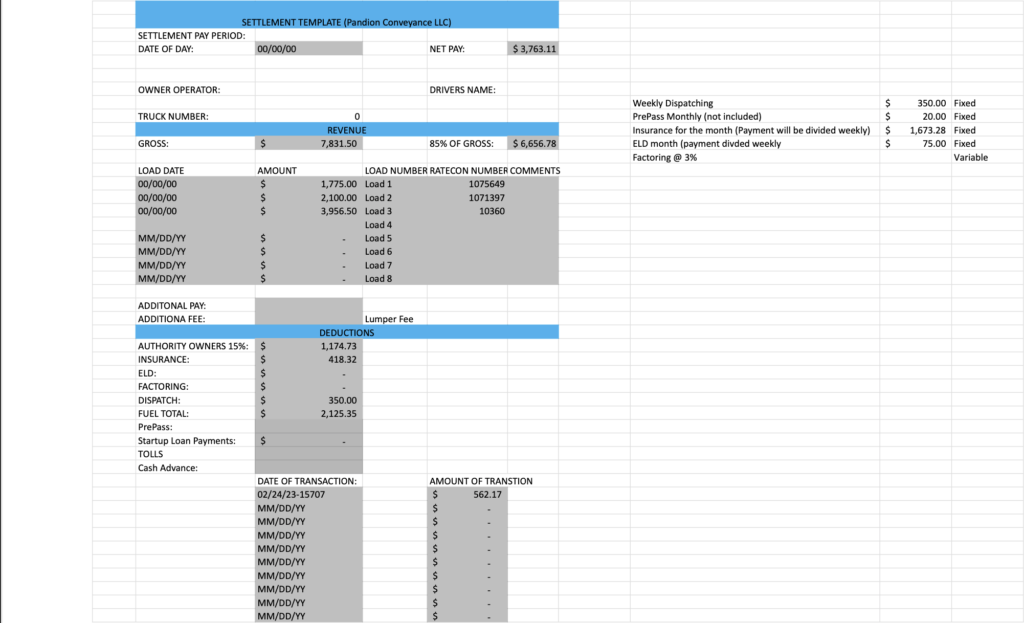1024x623 pixels.
Task: Click the GROSS amount 7,831.50
Action: point(309,144)
